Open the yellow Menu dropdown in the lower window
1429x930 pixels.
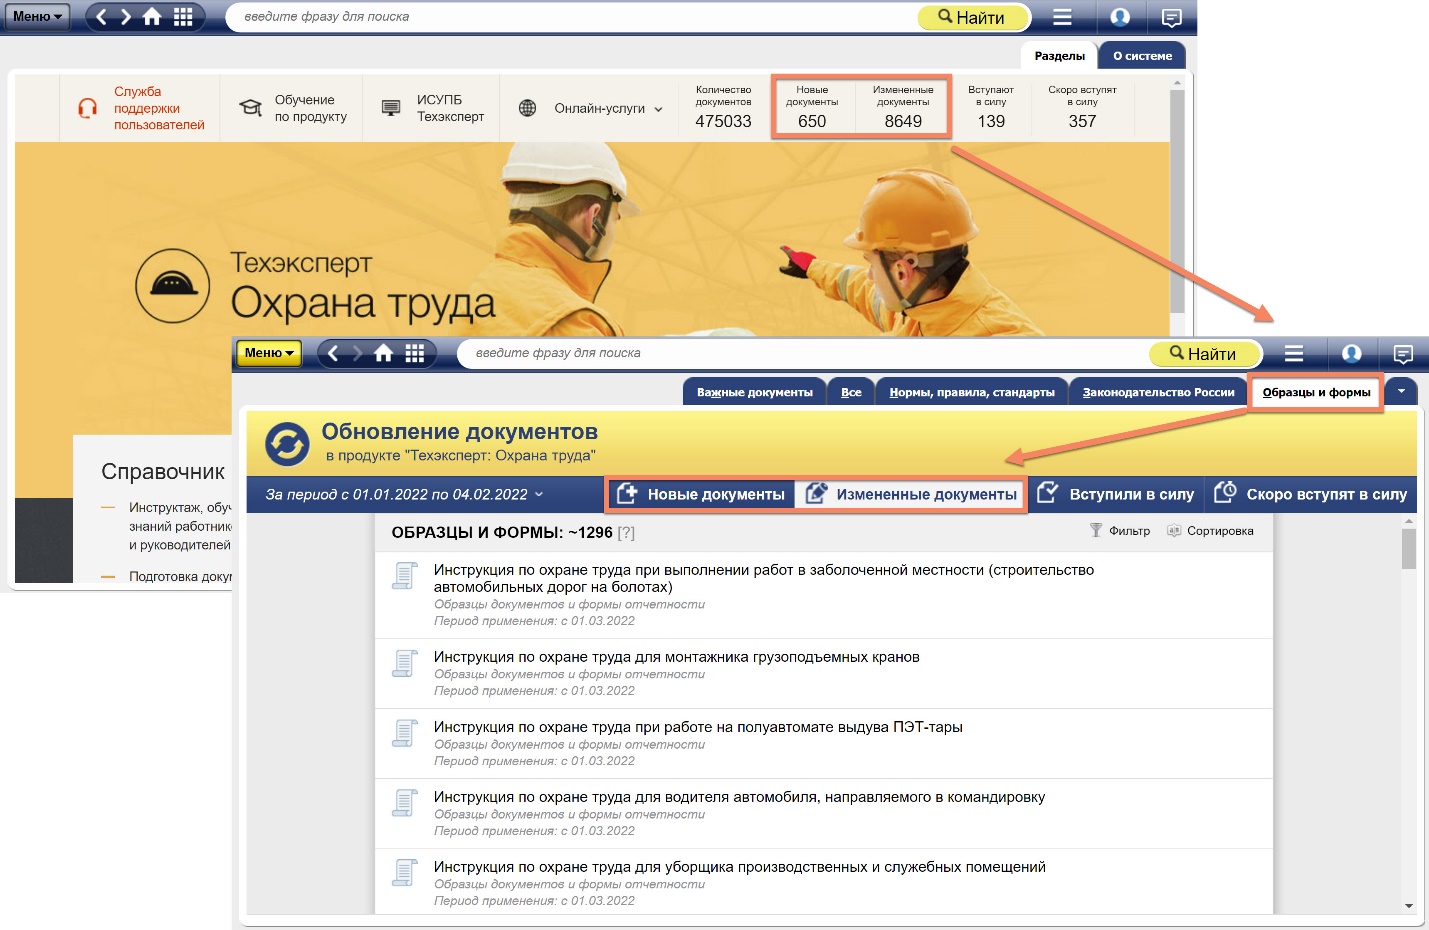tap(268, 353)
